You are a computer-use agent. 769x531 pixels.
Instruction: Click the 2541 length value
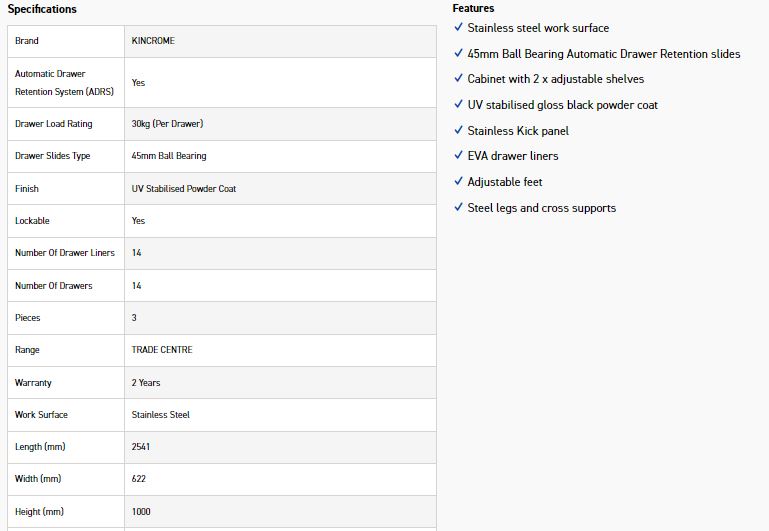coord(141,447)
